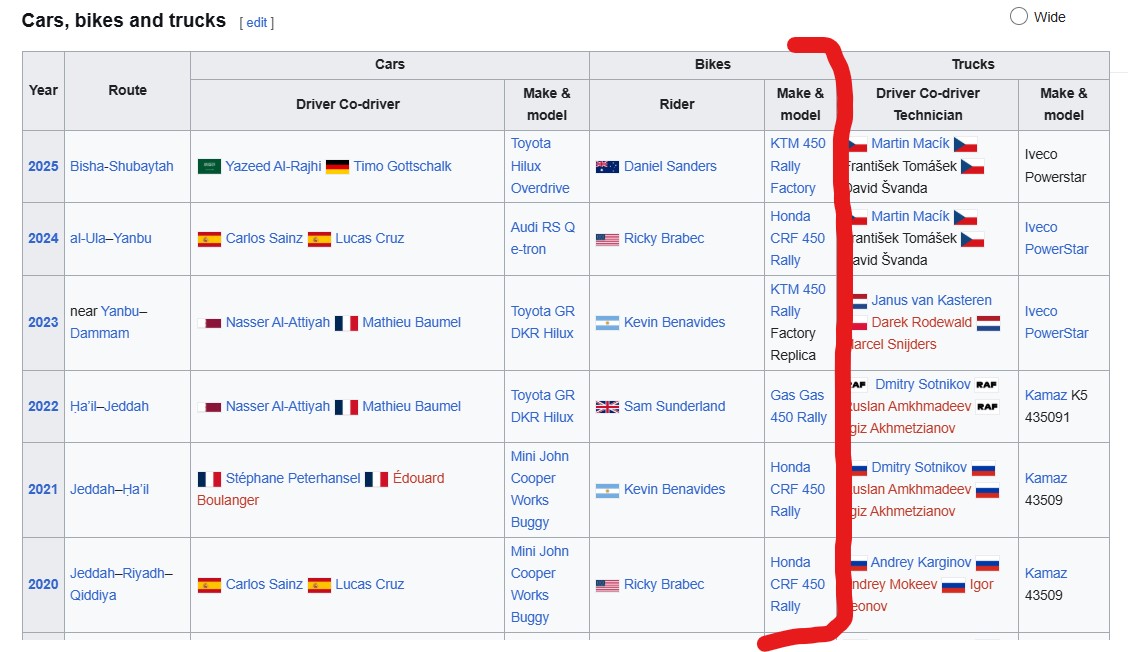Viewport: 1128px width, 652px height.
Task: Click the edit link next to section heading
Action: tap(257, 22)
